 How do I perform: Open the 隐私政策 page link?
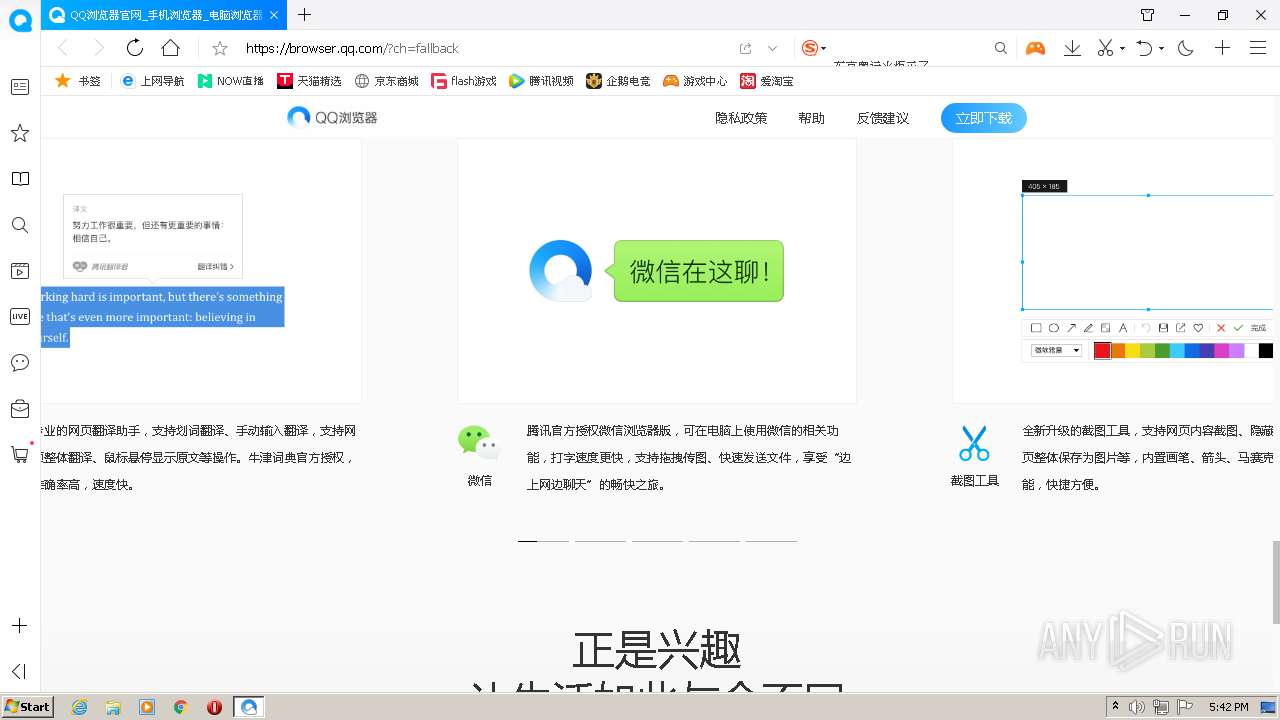click(741, 118)
